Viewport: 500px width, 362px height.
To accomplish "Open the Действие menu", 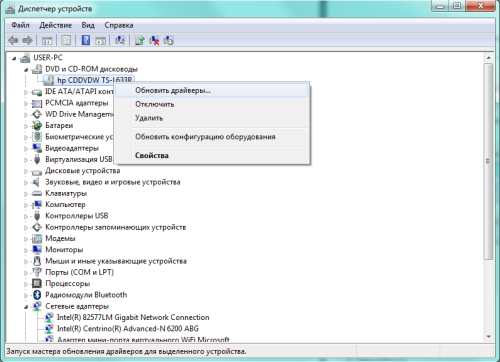I will pyautogui.click(x=55, y=25).
